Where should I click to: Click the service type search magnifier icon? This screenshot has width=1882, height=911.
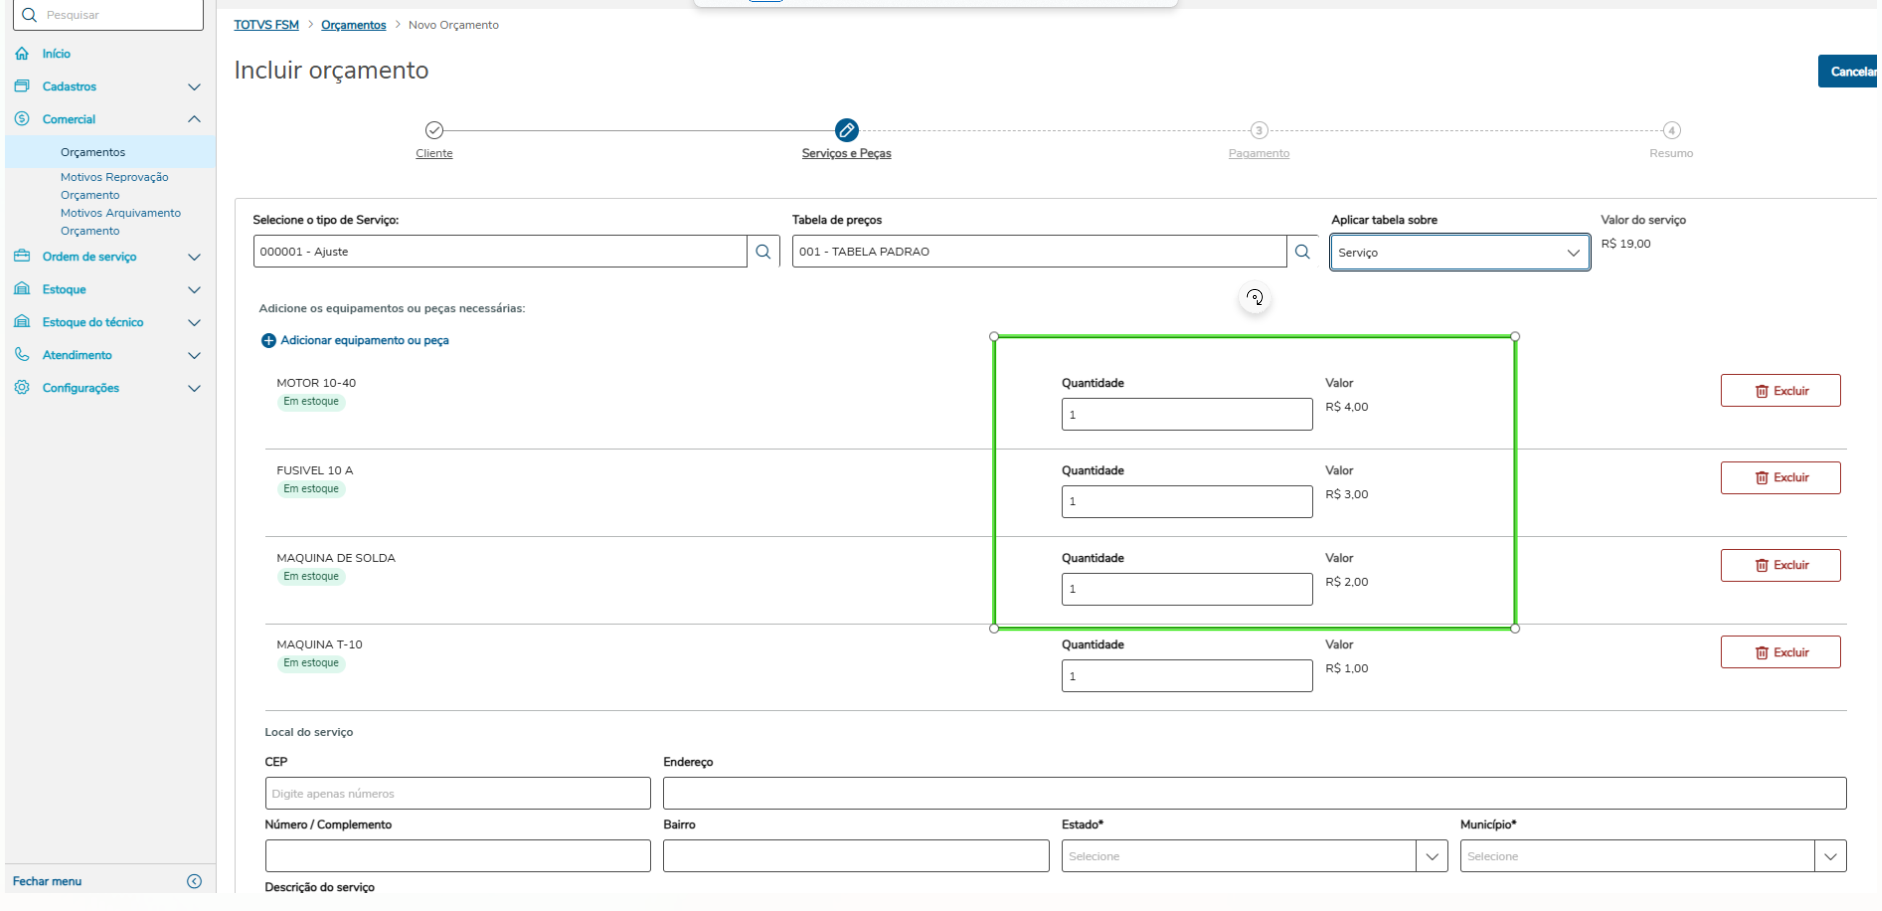[x=763, y=252]
